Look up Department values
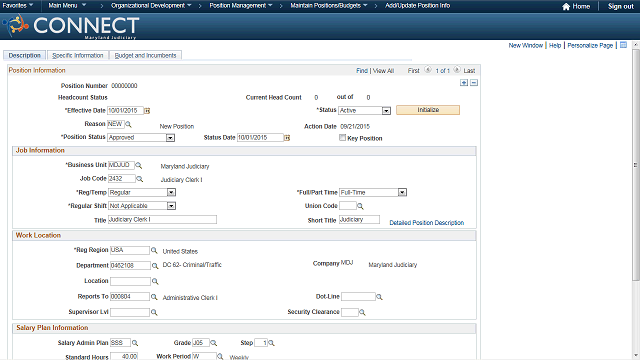The image size is (640, 360). (x=155, y=266)
